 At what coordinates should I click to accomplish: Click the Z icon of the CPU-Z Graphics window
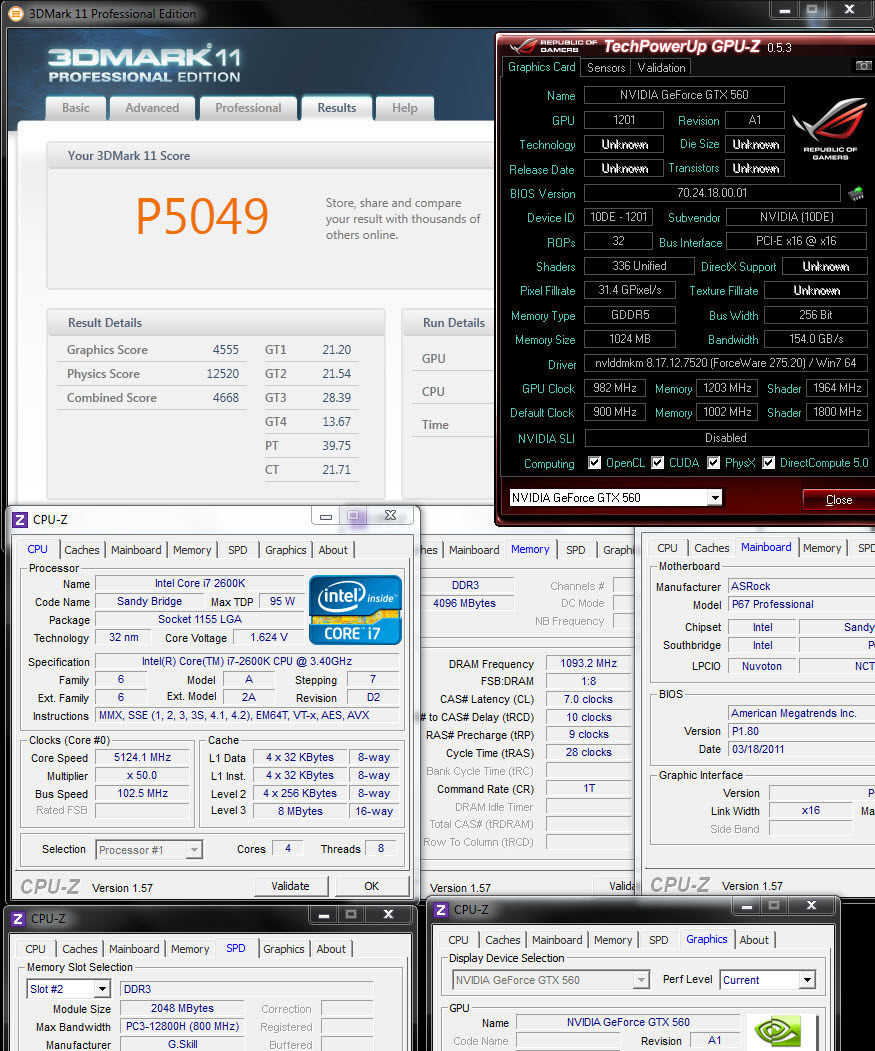tap(441, 910)
